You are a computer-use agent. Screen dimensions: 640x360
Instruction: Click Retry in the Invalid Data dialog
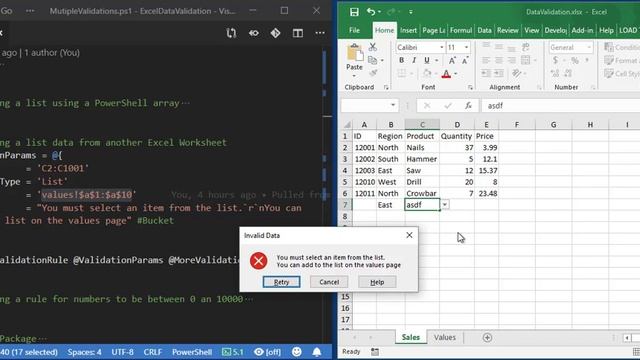[x=281, y=282]
